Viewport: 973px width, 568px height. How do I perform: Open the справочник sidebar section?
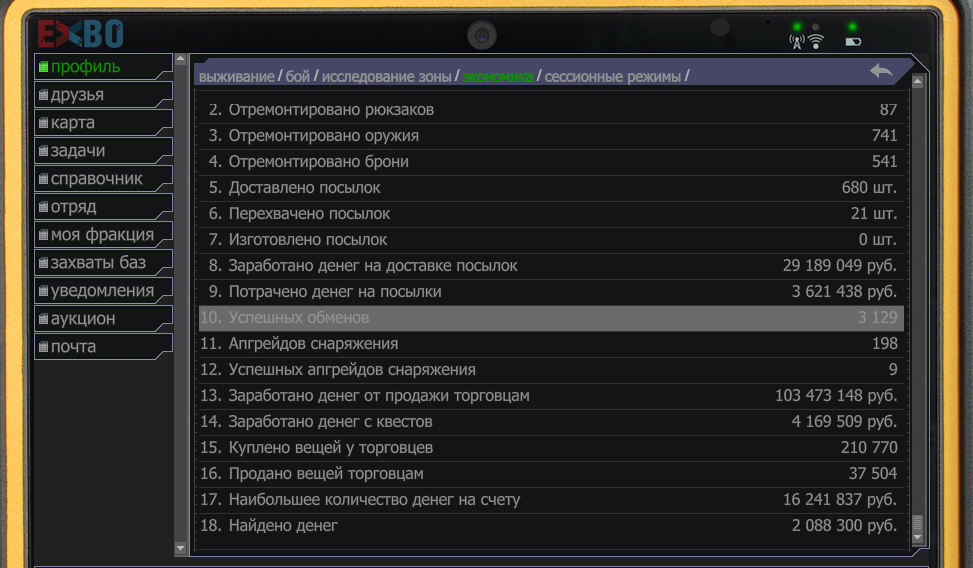point(103,178)
